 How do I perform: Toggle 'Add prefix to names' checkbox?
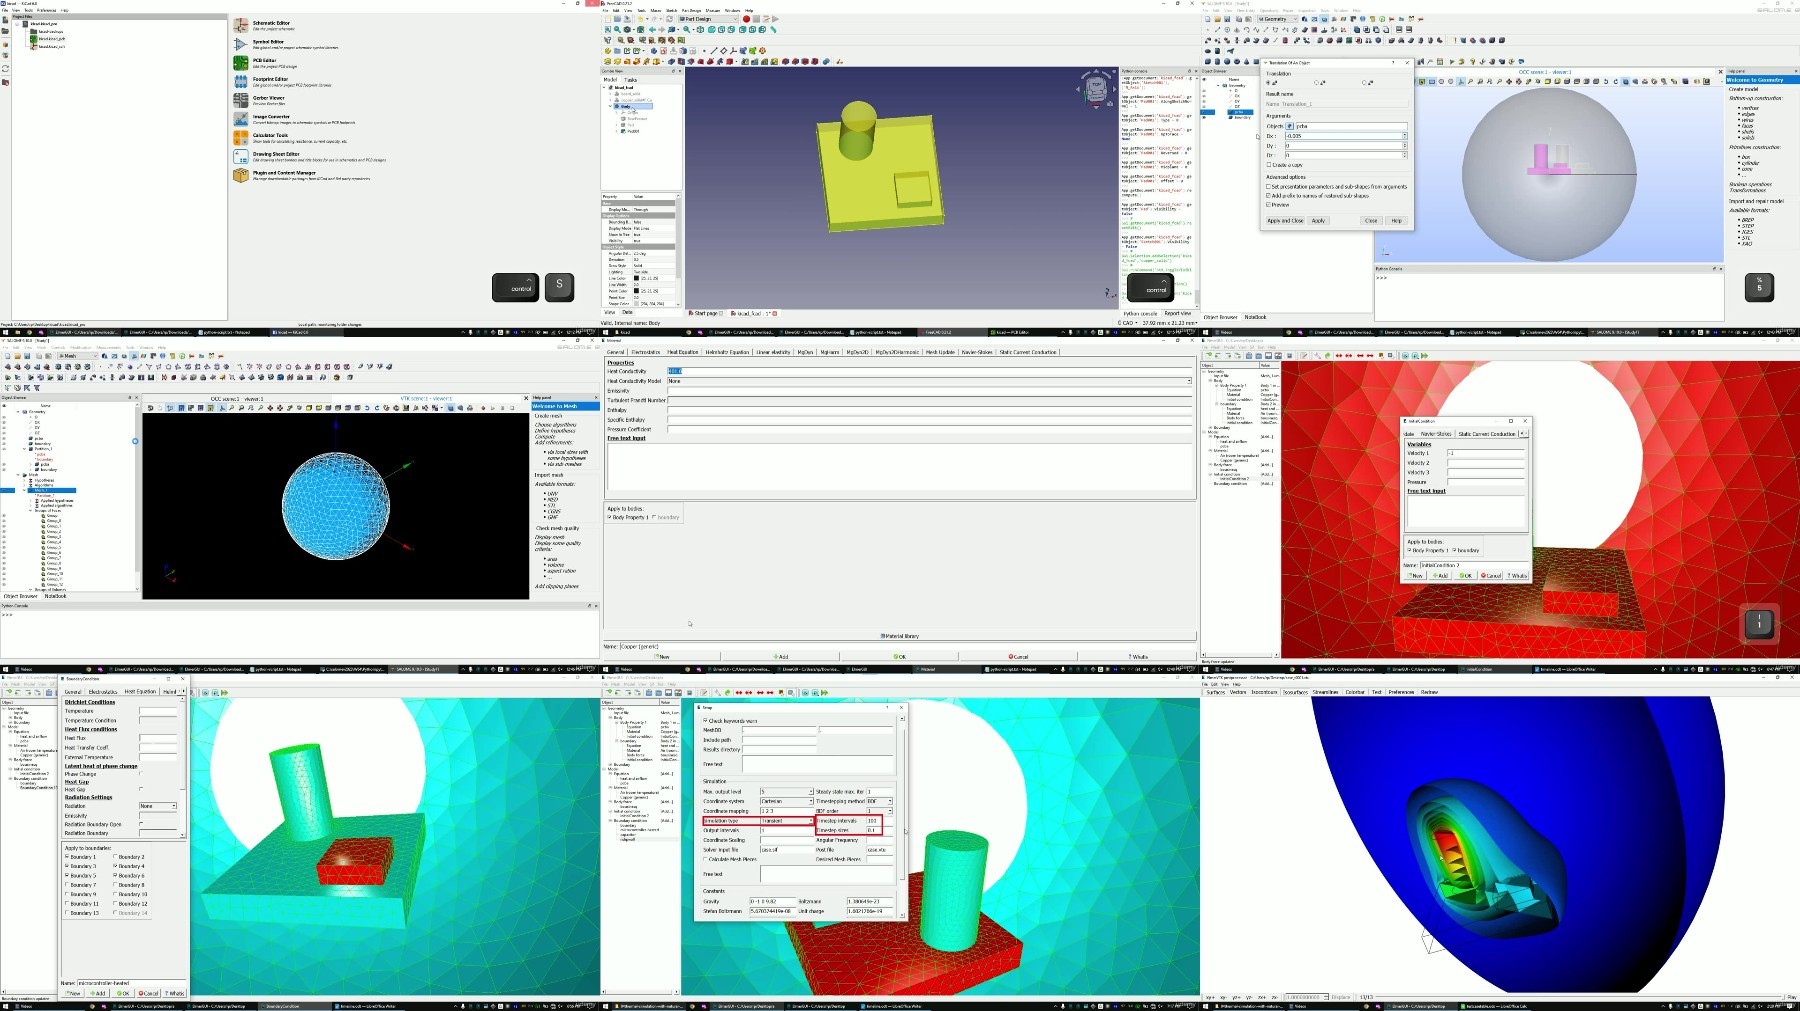point(1269,195)
